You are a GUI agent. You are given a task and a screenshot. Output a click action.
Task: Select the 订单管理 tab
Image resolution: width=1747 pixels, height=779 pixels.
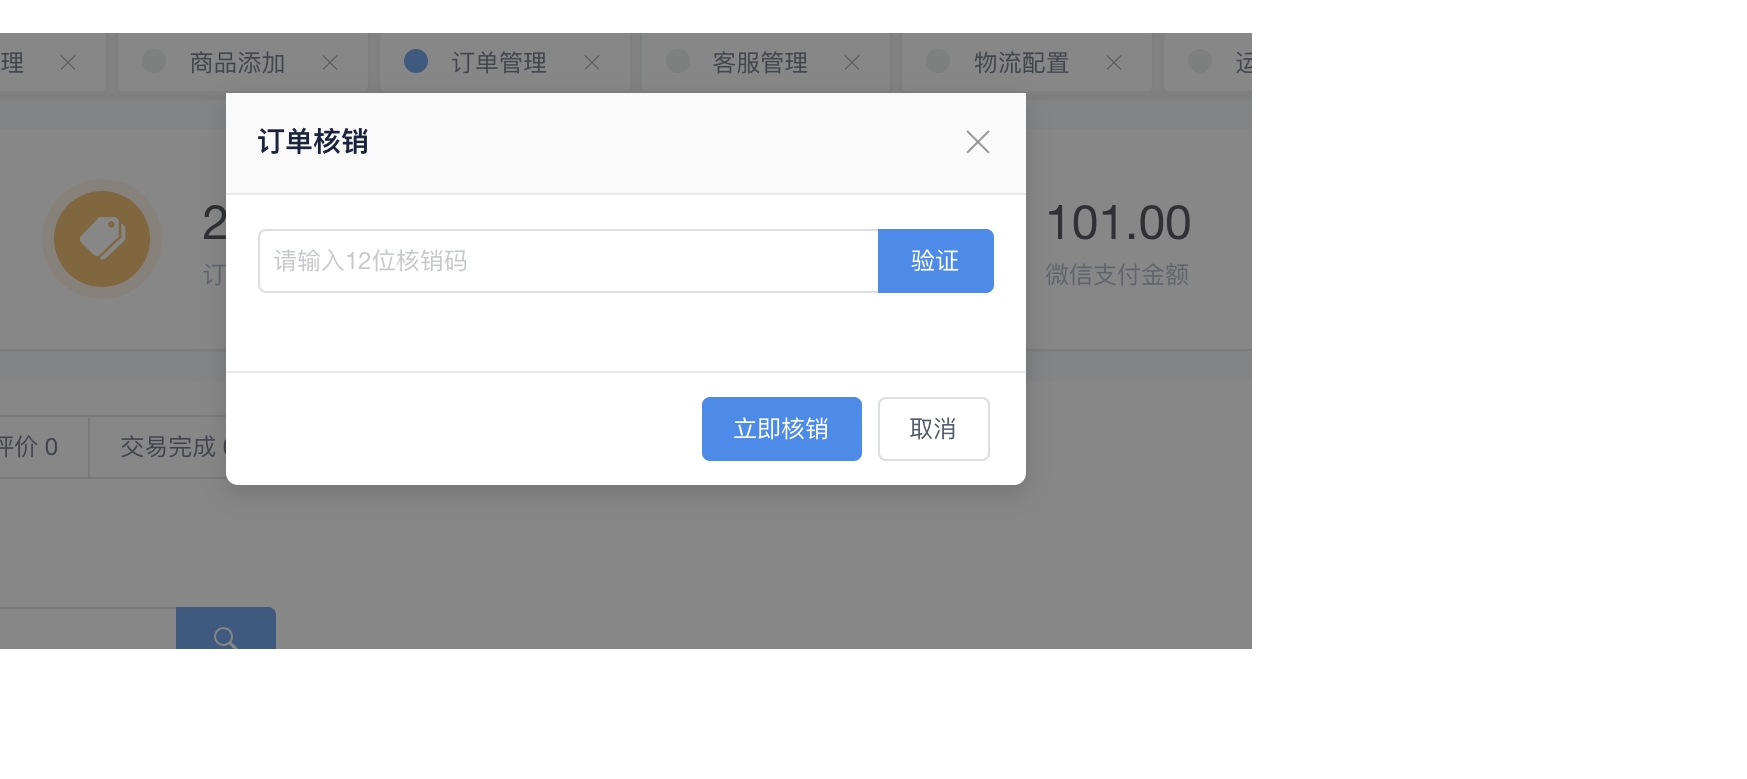tap(498, 63)
